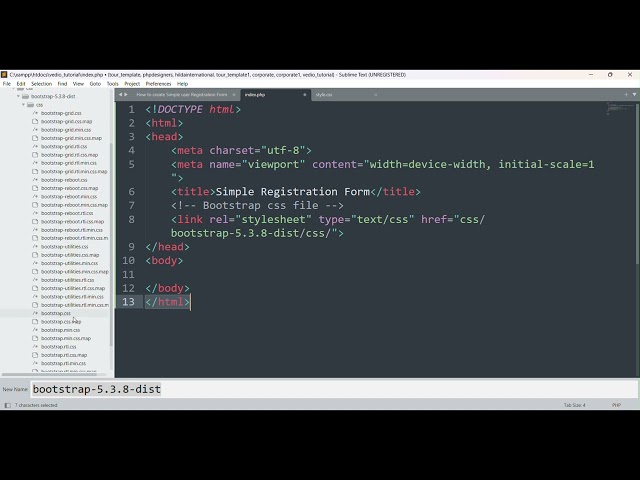Collapse the bootstrap-5.3.8-dist folder arrow
Screen dimensions: 640x480
click(18, 96)
